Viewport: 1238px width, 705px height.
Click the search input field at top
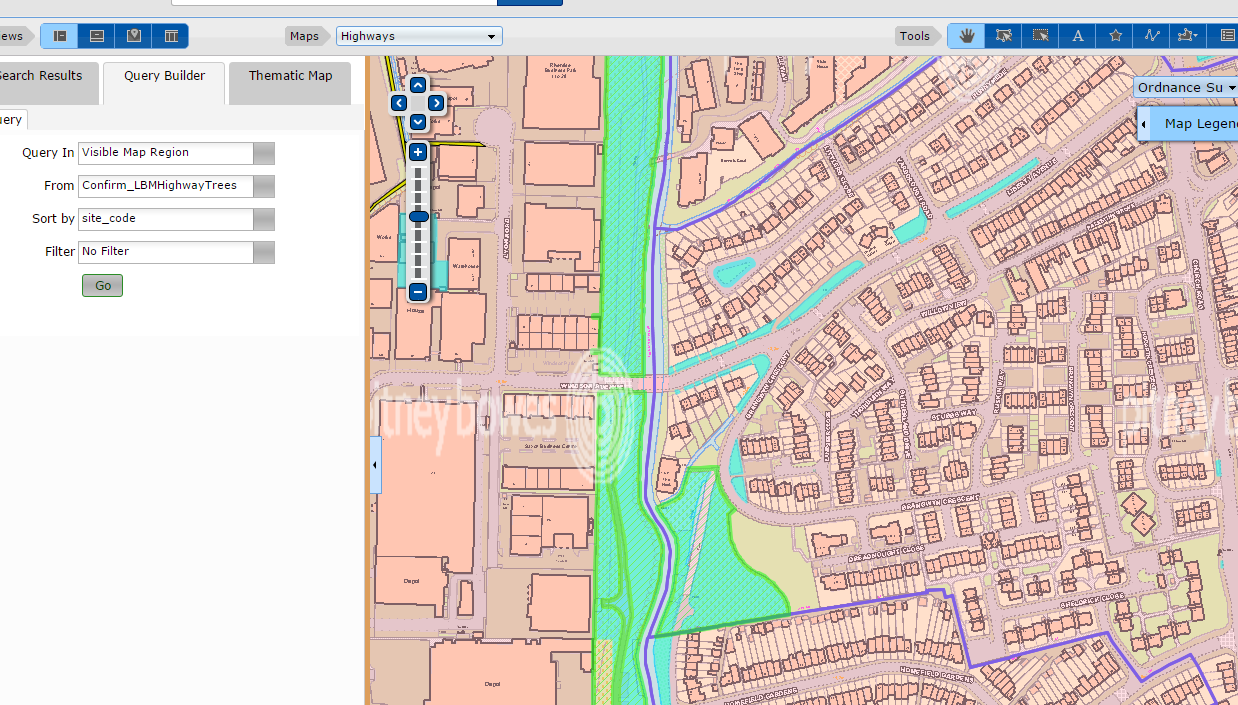coord(334,3)
